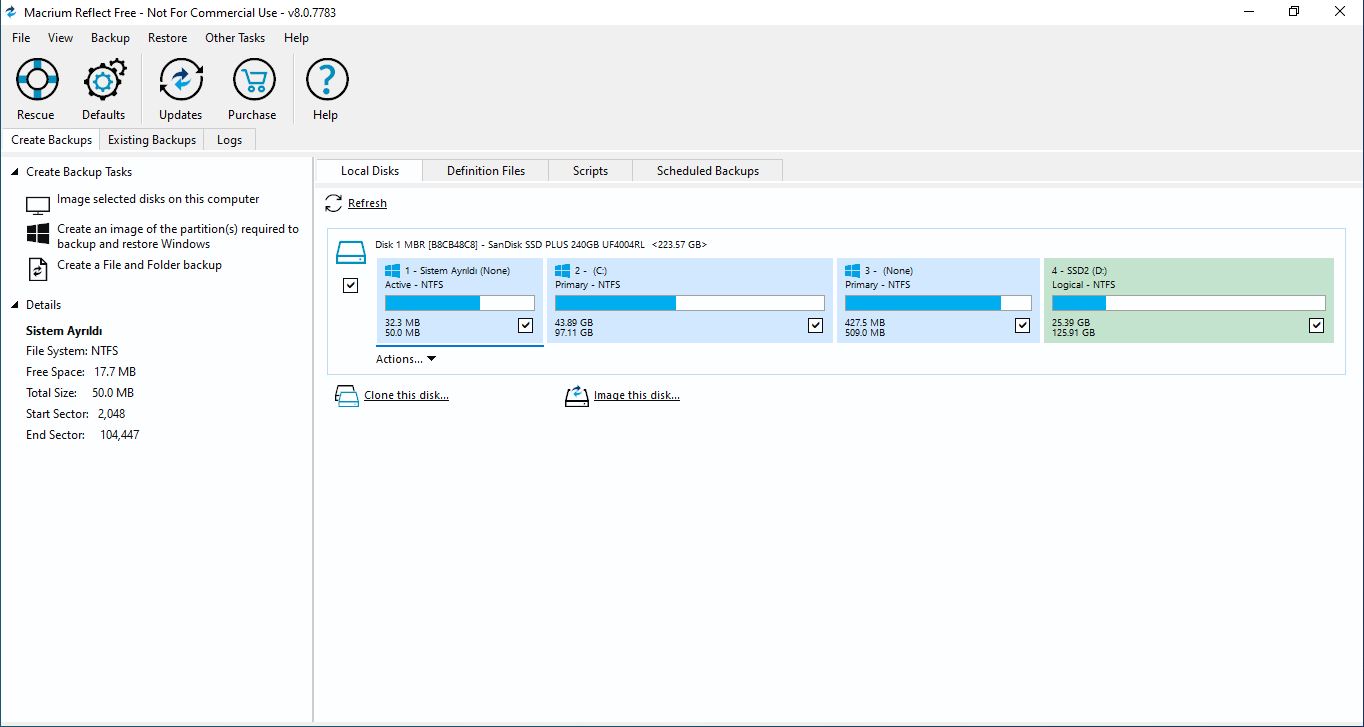The height and width of the screenshot is (727, 1364).
Task: Click the usage bar of partition 2 (C:)
Action: tap(690, 303)
